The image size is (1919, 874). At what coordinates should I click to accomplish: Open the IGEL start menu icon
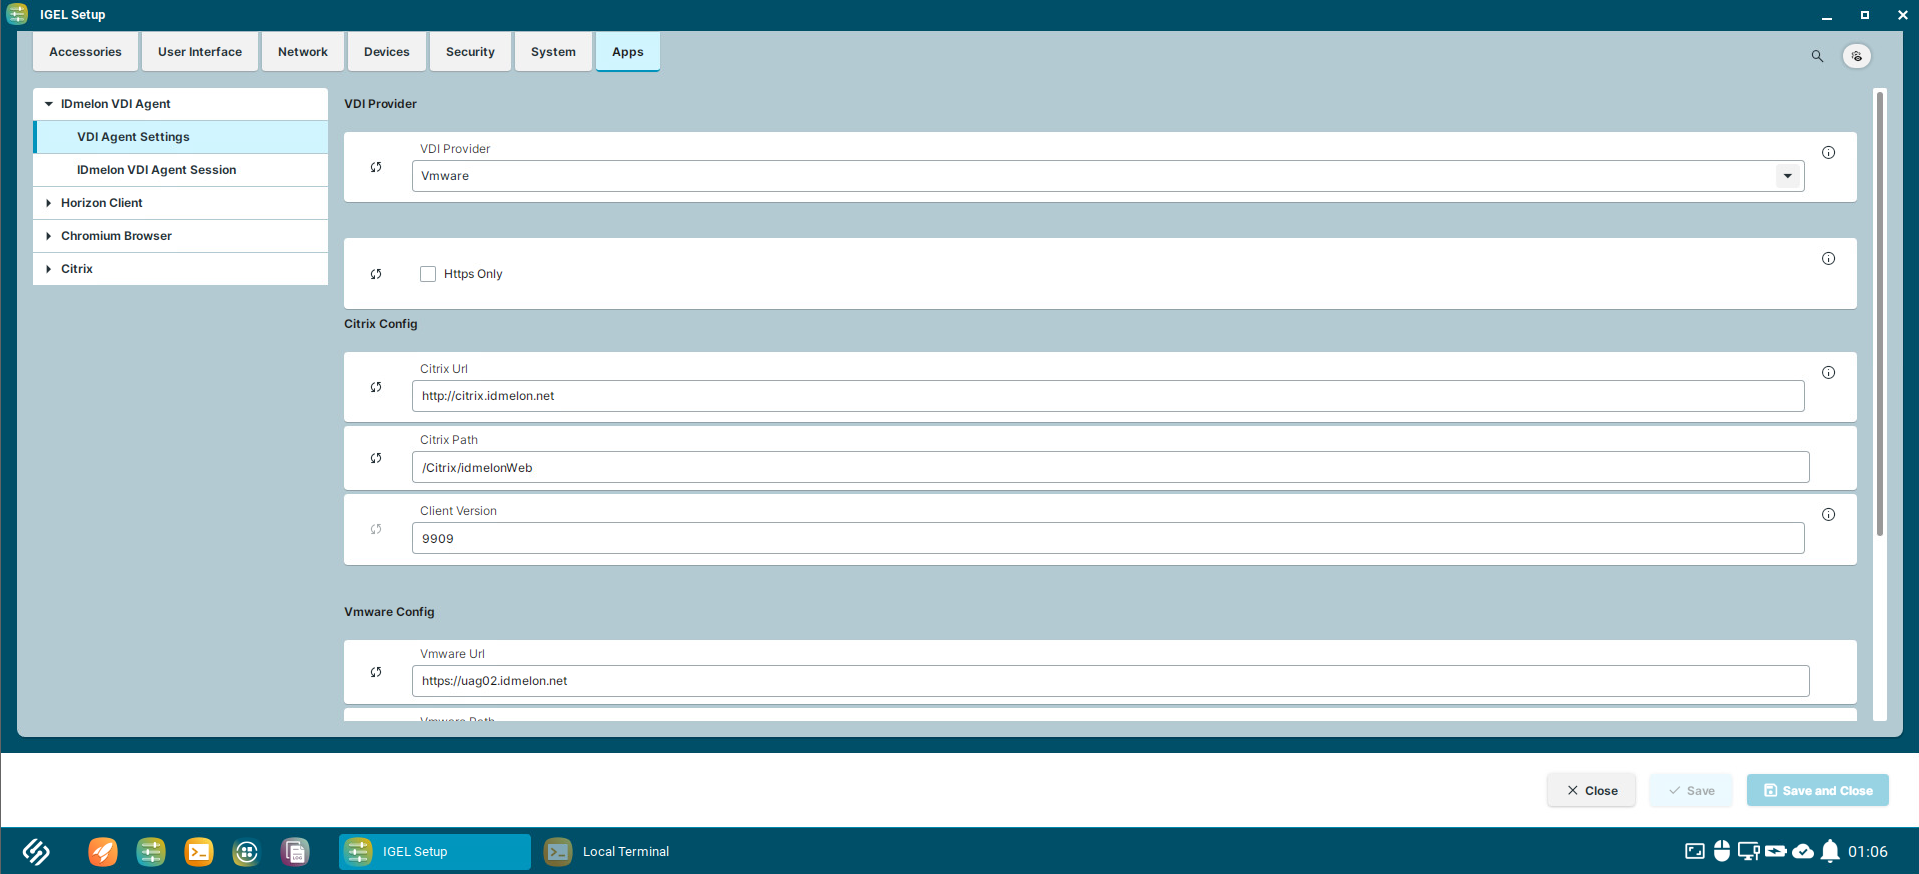coord(36,851)
